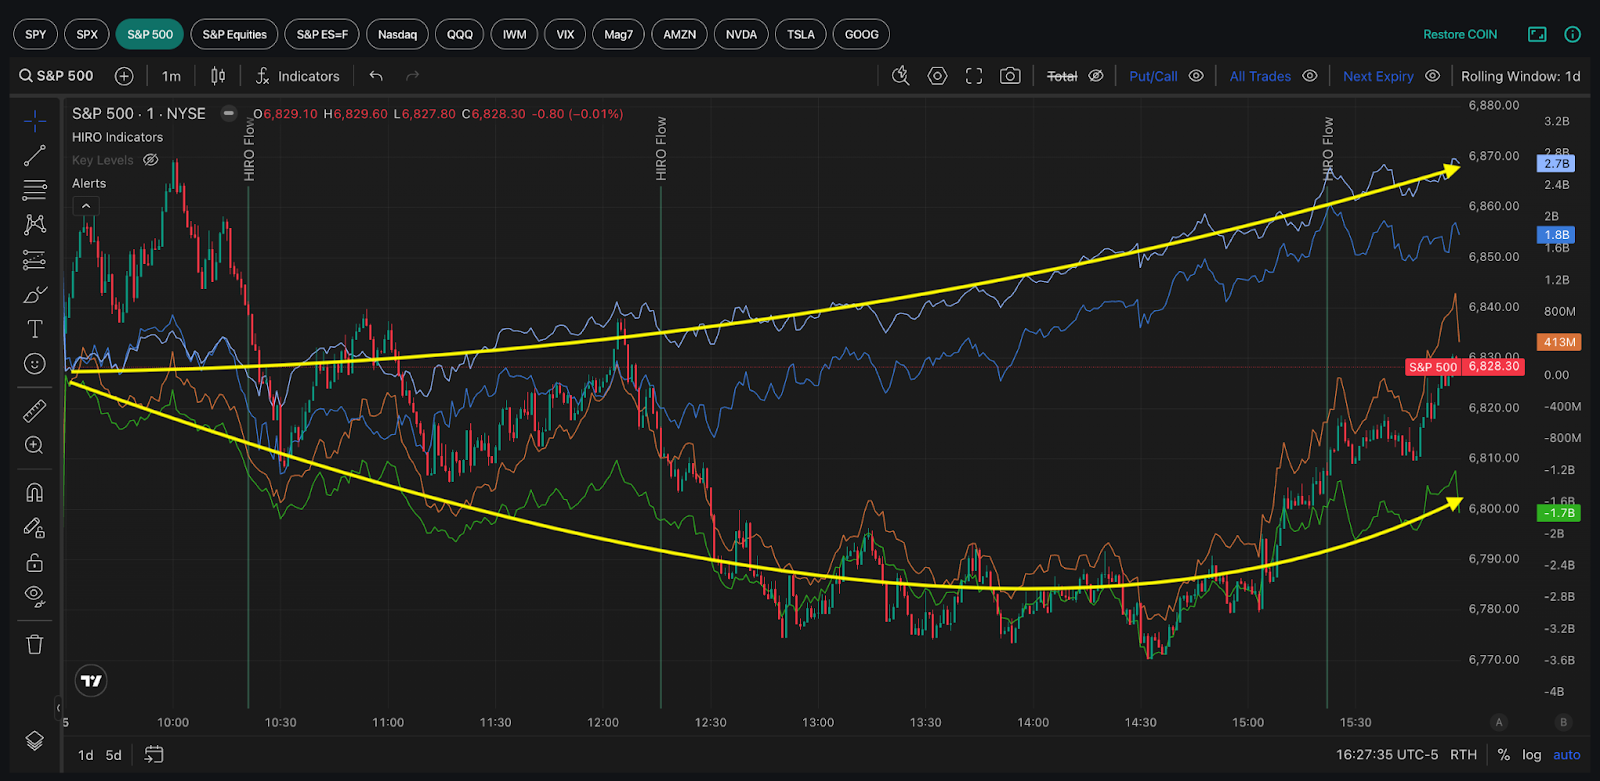Add a symbol to compare
Viewport: 1600px width, 781px height.
click(124, 76)
